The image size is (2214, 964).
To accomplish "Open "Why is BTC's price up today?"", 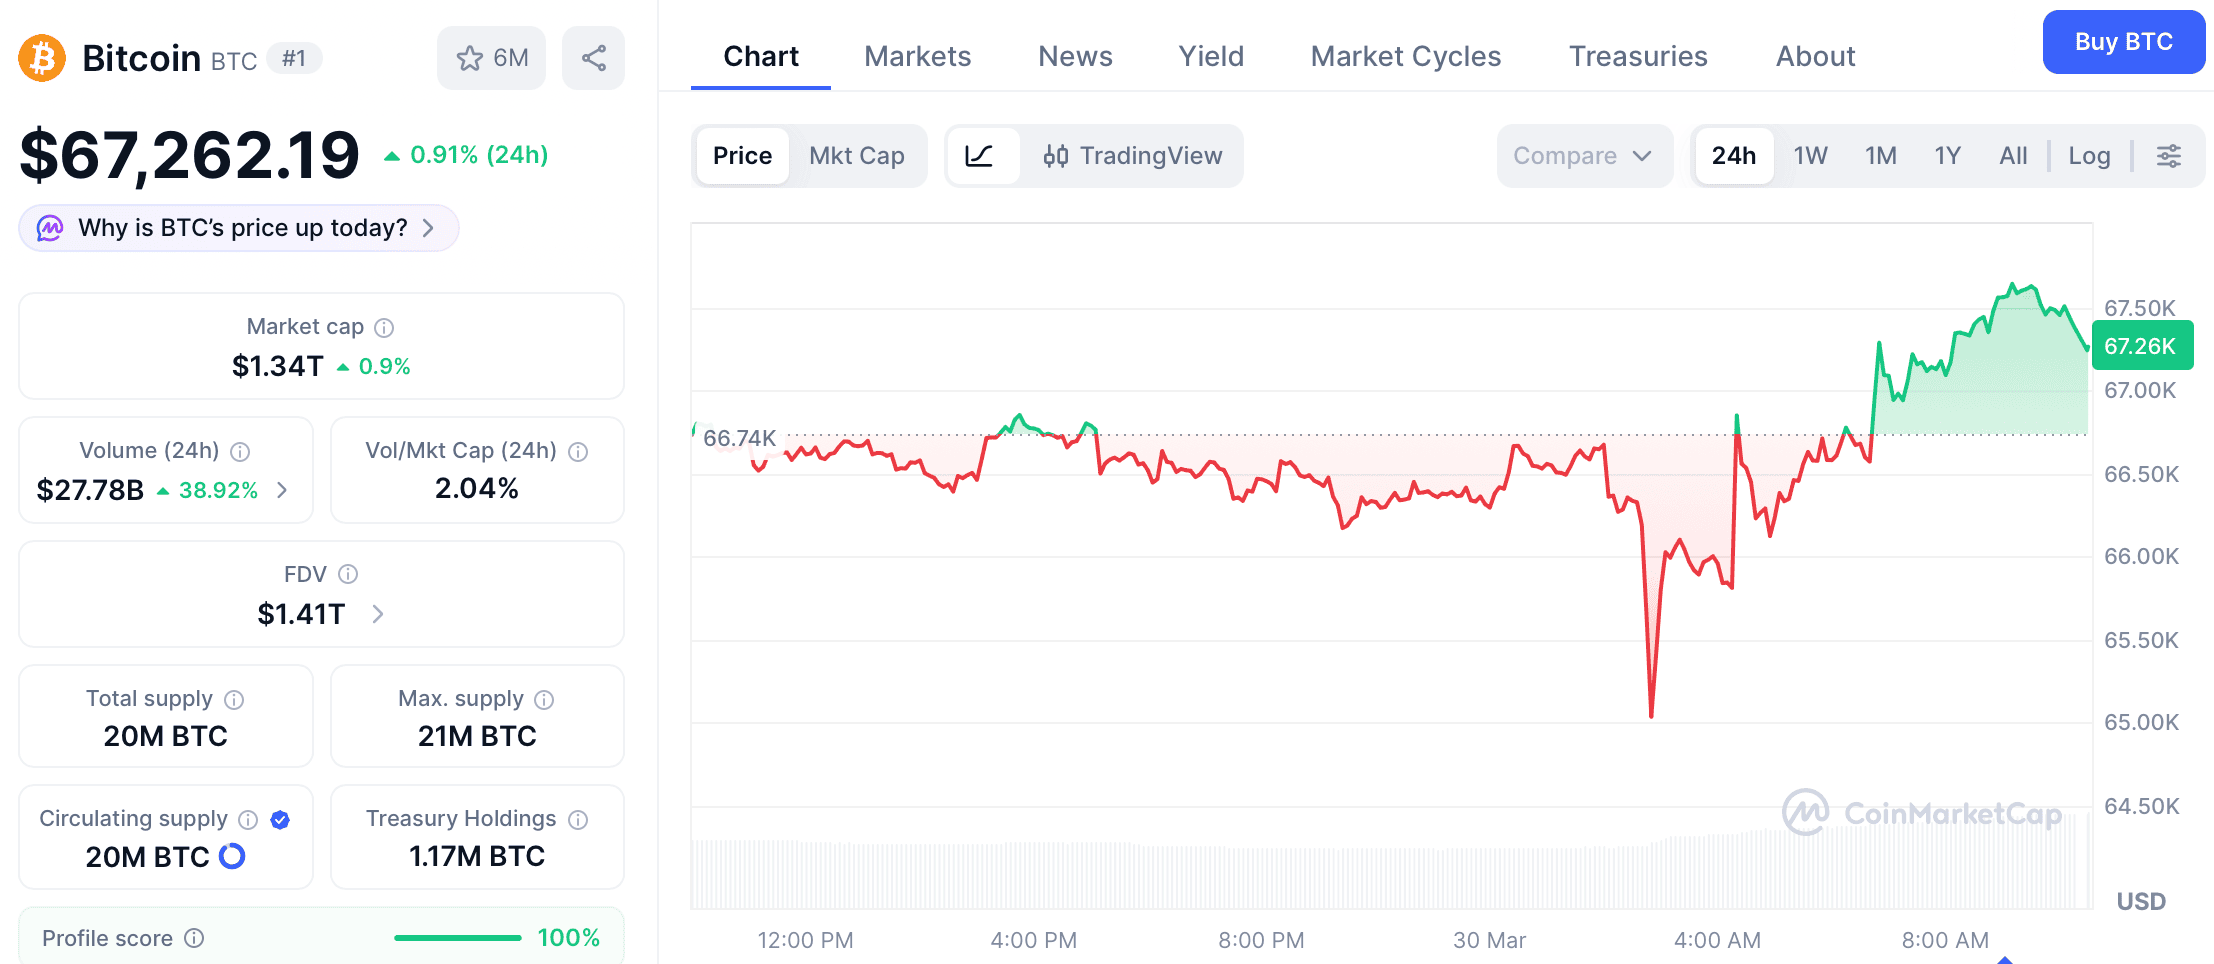I will tap(238, 228).
